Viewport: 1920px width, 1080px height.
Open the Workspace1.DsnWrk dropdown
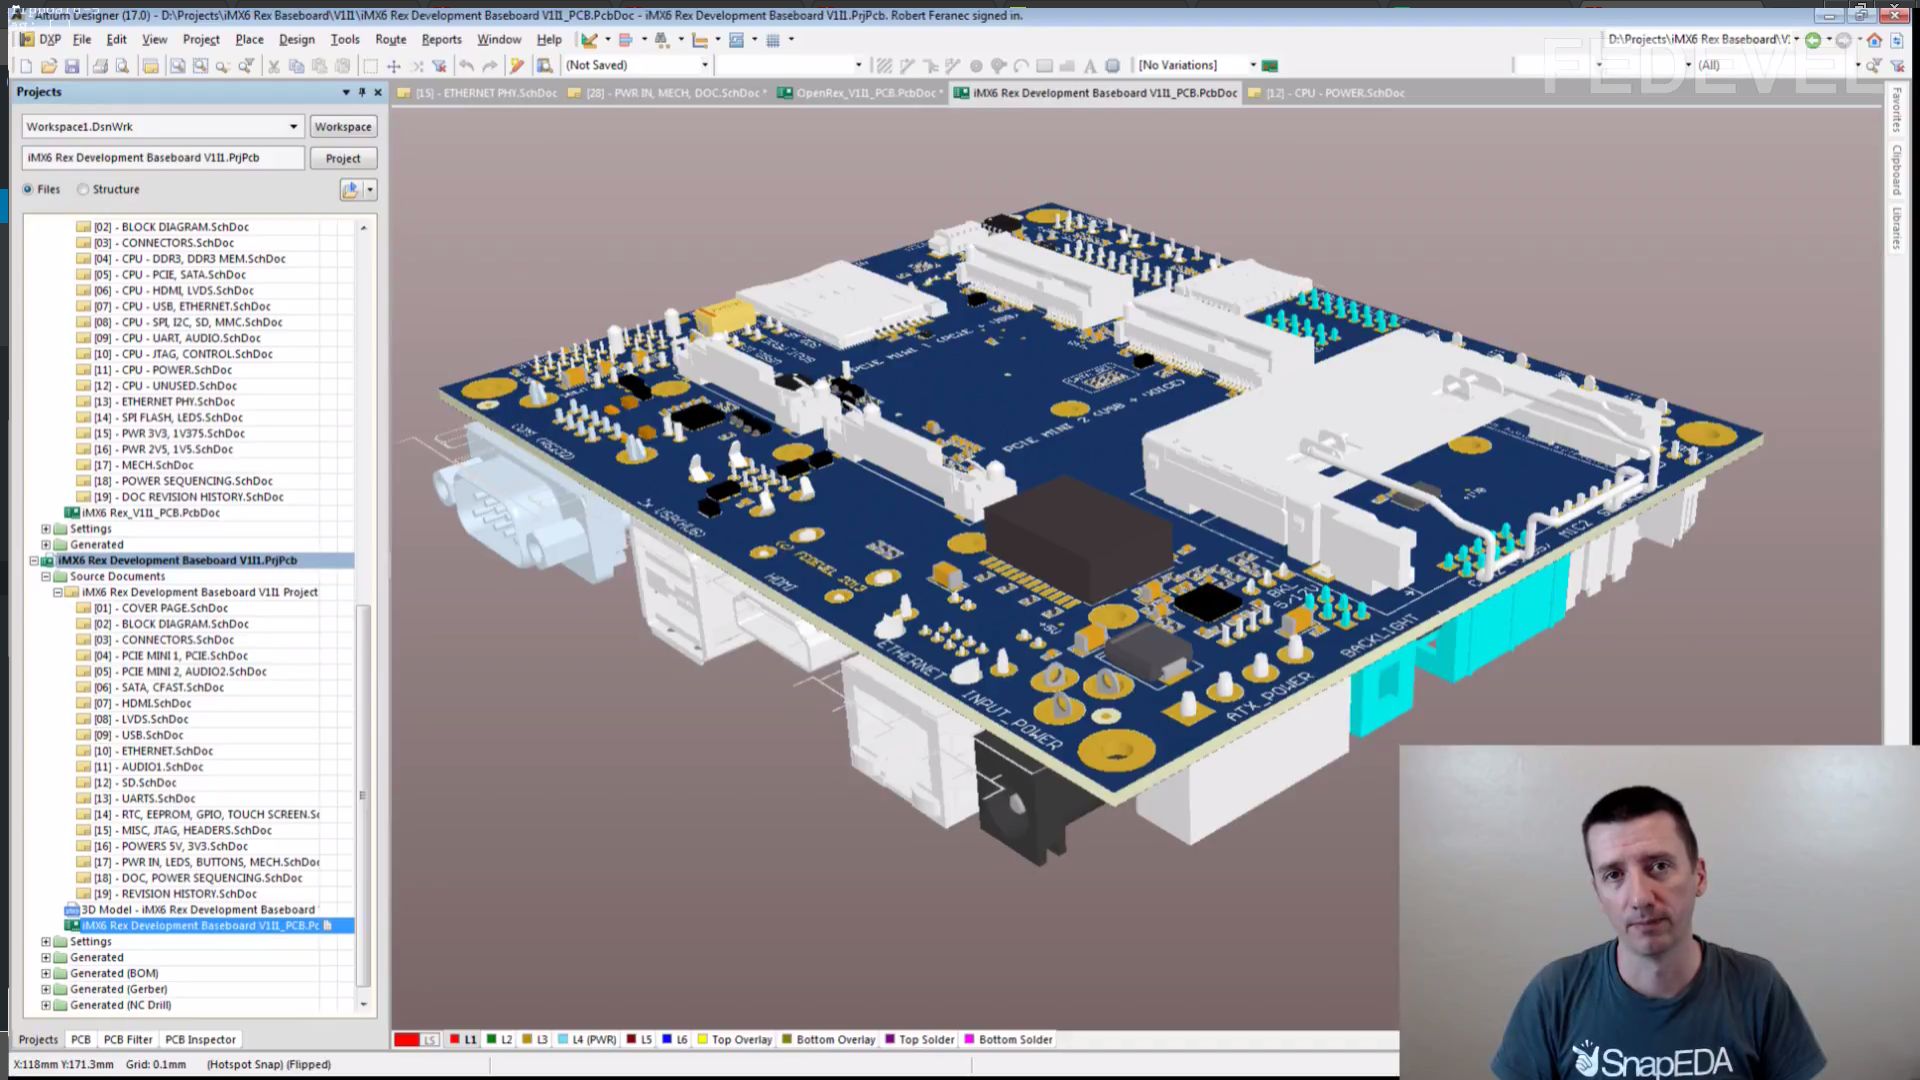[293, 127]
